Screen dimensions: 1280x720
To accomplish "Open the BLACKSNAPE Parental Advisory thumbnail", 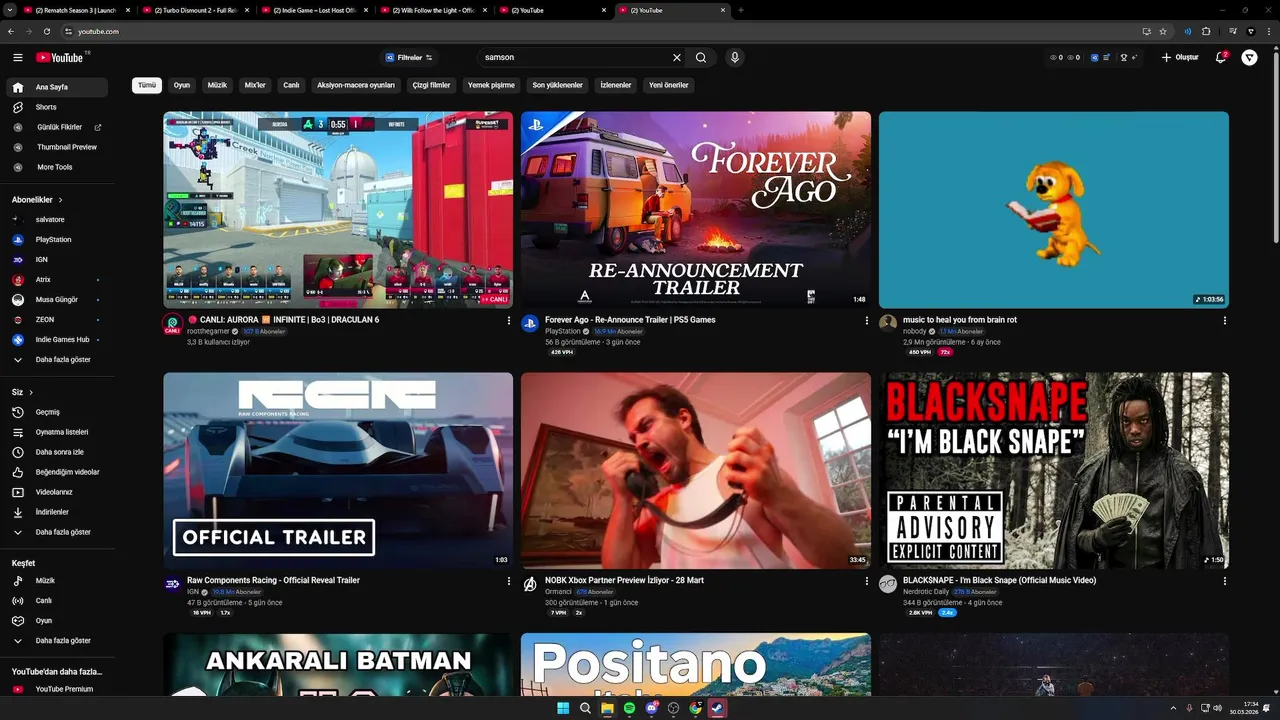I will 1054,470.
